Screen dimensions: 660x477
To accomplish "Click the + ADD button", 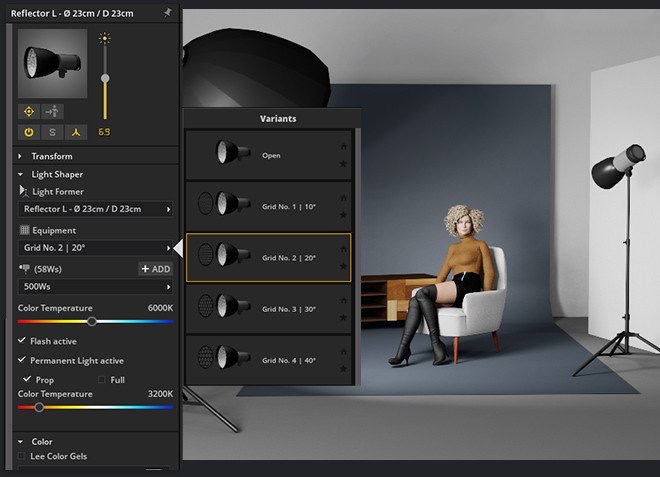I will pos(156,269).
